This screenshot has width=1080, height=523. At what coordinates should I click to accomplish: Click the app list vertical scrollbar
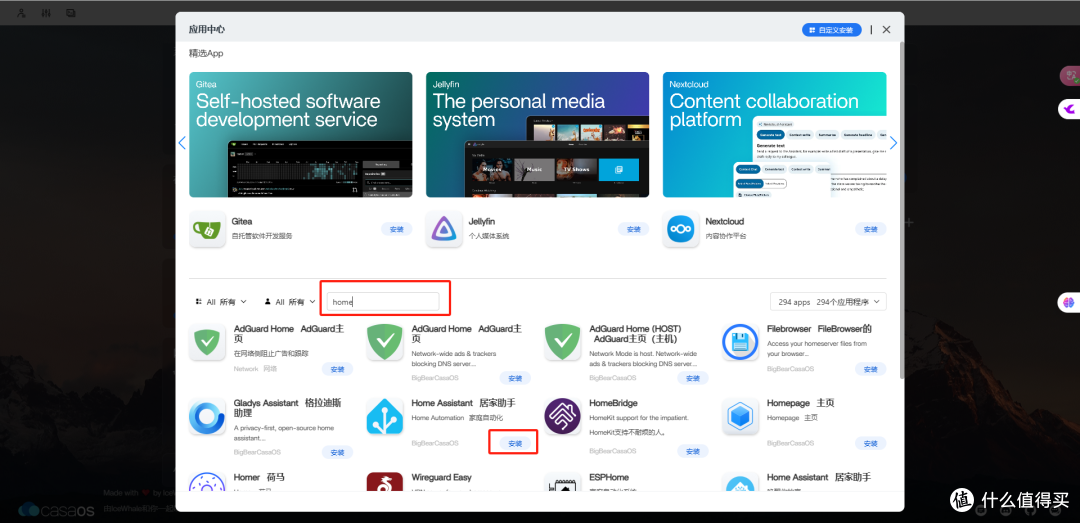point(902,209)
